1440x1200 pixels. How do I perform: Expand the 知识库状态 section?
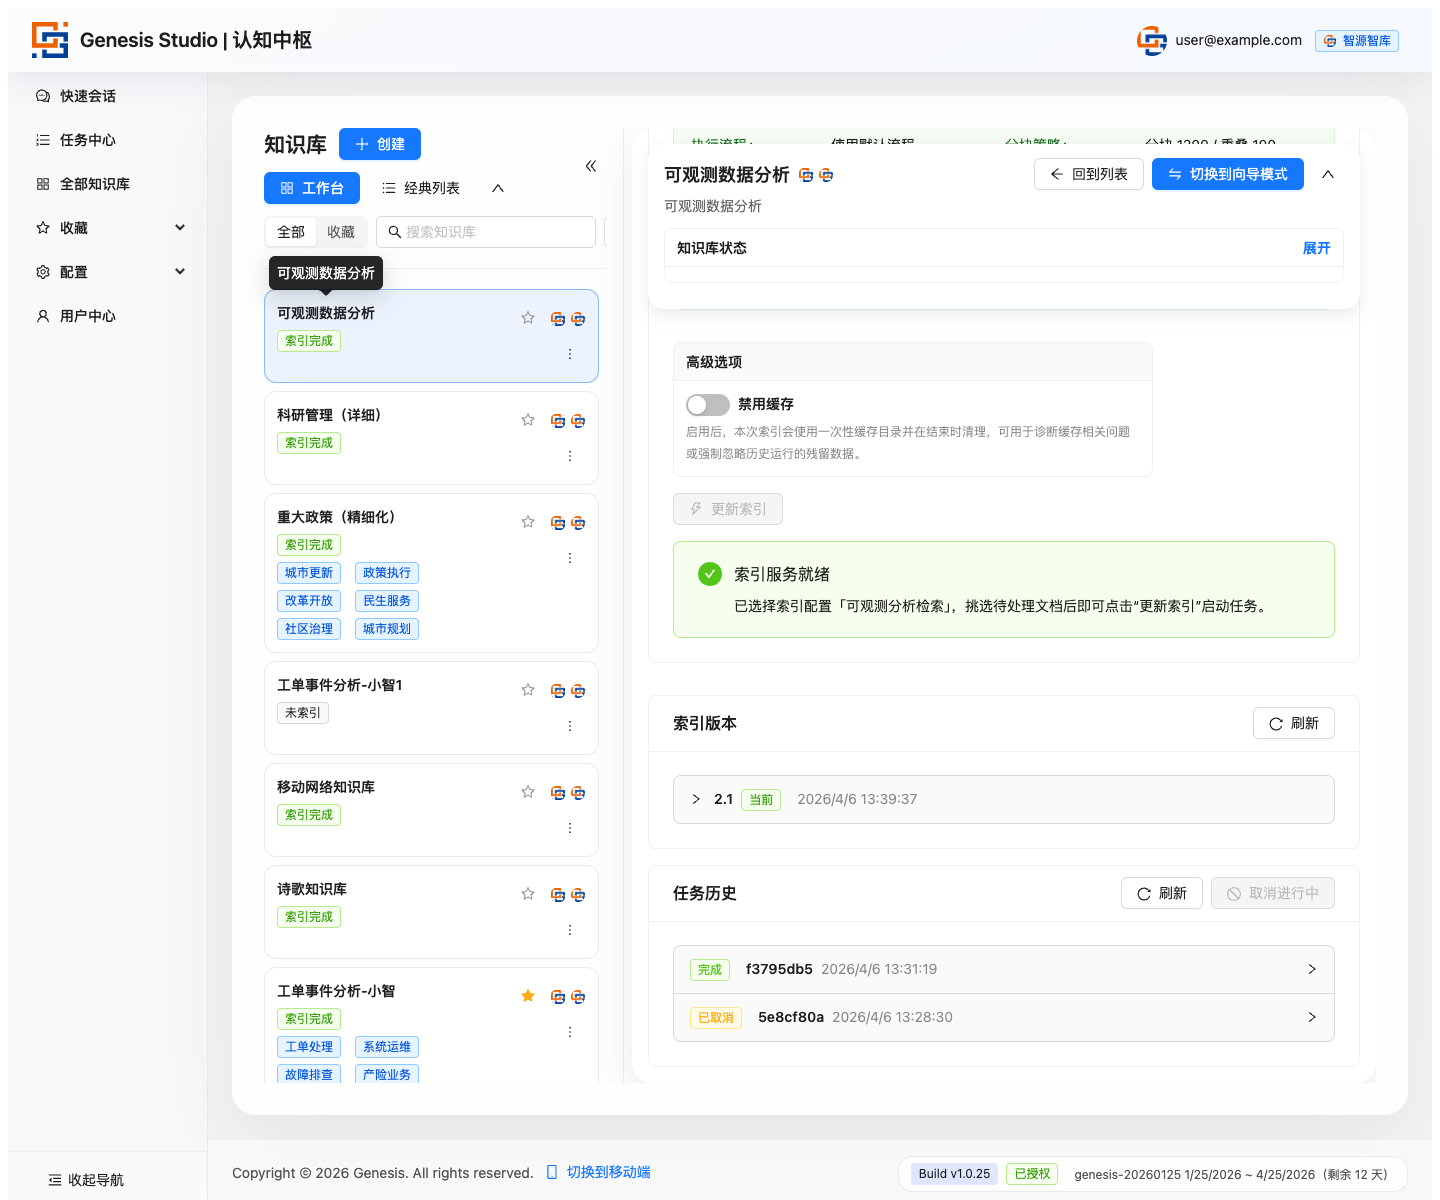(x=1316, y=248)
